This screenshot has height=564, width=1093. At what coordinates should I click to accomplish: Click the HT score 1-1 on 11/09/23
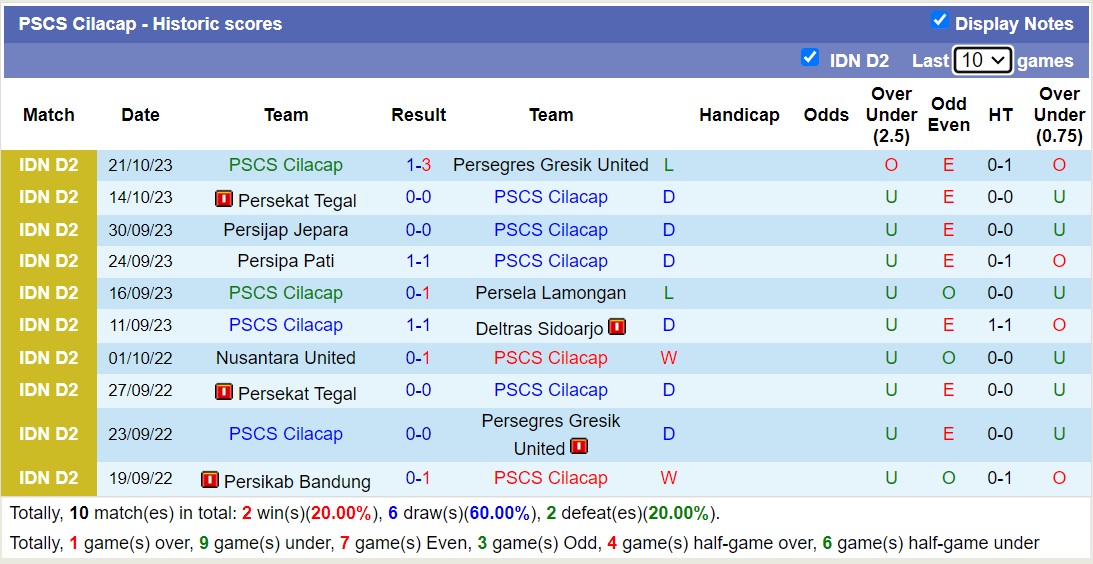pyautogui.click(x=1000, y=326)
